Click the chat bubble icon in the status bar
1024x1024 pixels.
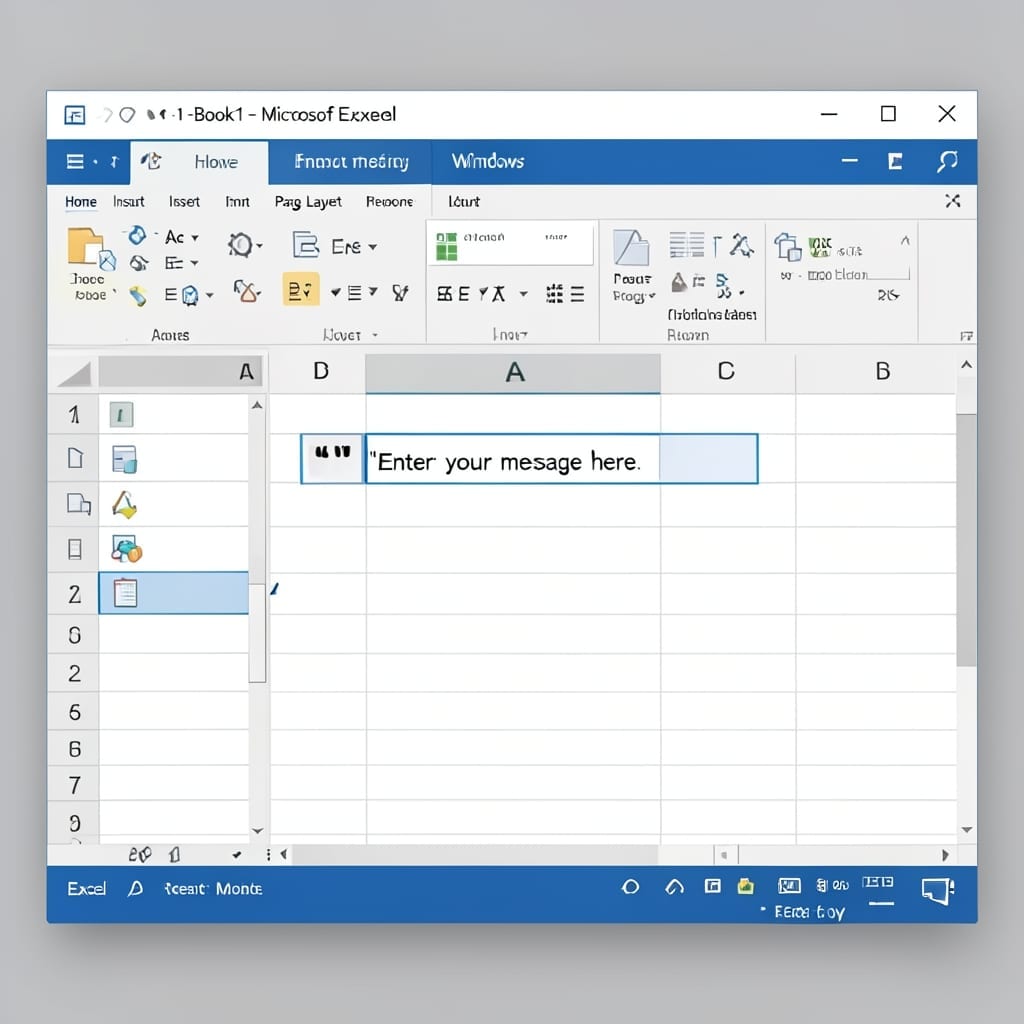[x=938, y=891]
